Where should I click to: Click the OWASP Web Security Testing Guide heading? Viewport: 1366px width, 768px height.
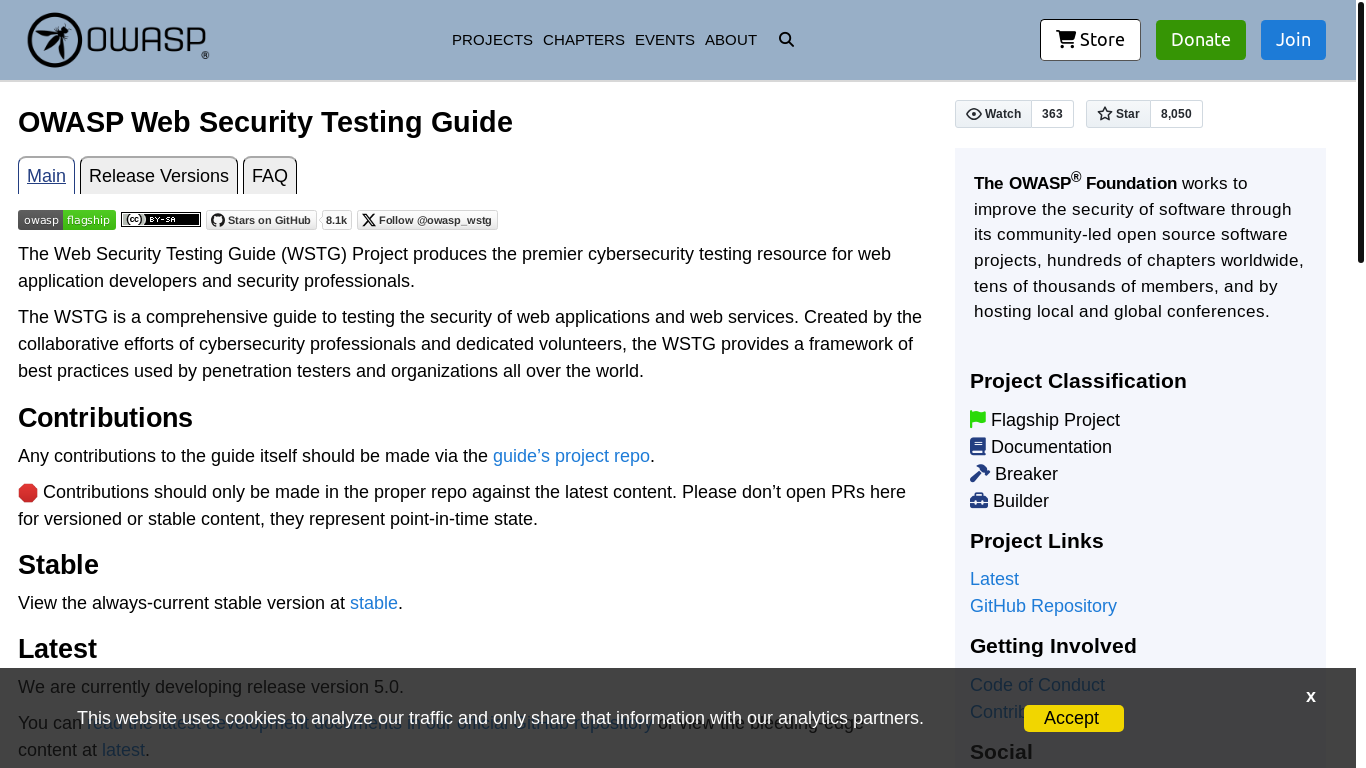[265, 122]
